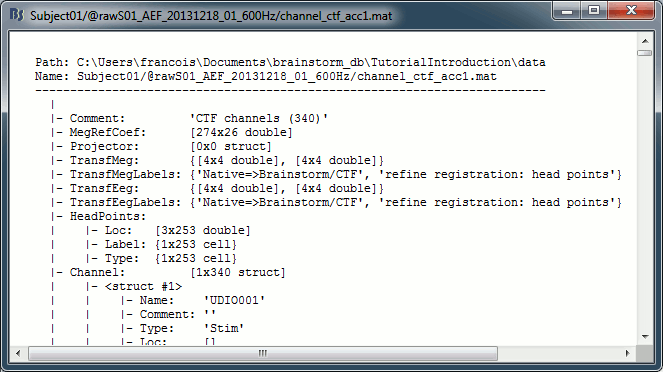Image resolution: width=663 pixels, height=372 pixels.
Task: Click the Path line showing the brainstorm_db folder
Action: click(x=290, y=63)
